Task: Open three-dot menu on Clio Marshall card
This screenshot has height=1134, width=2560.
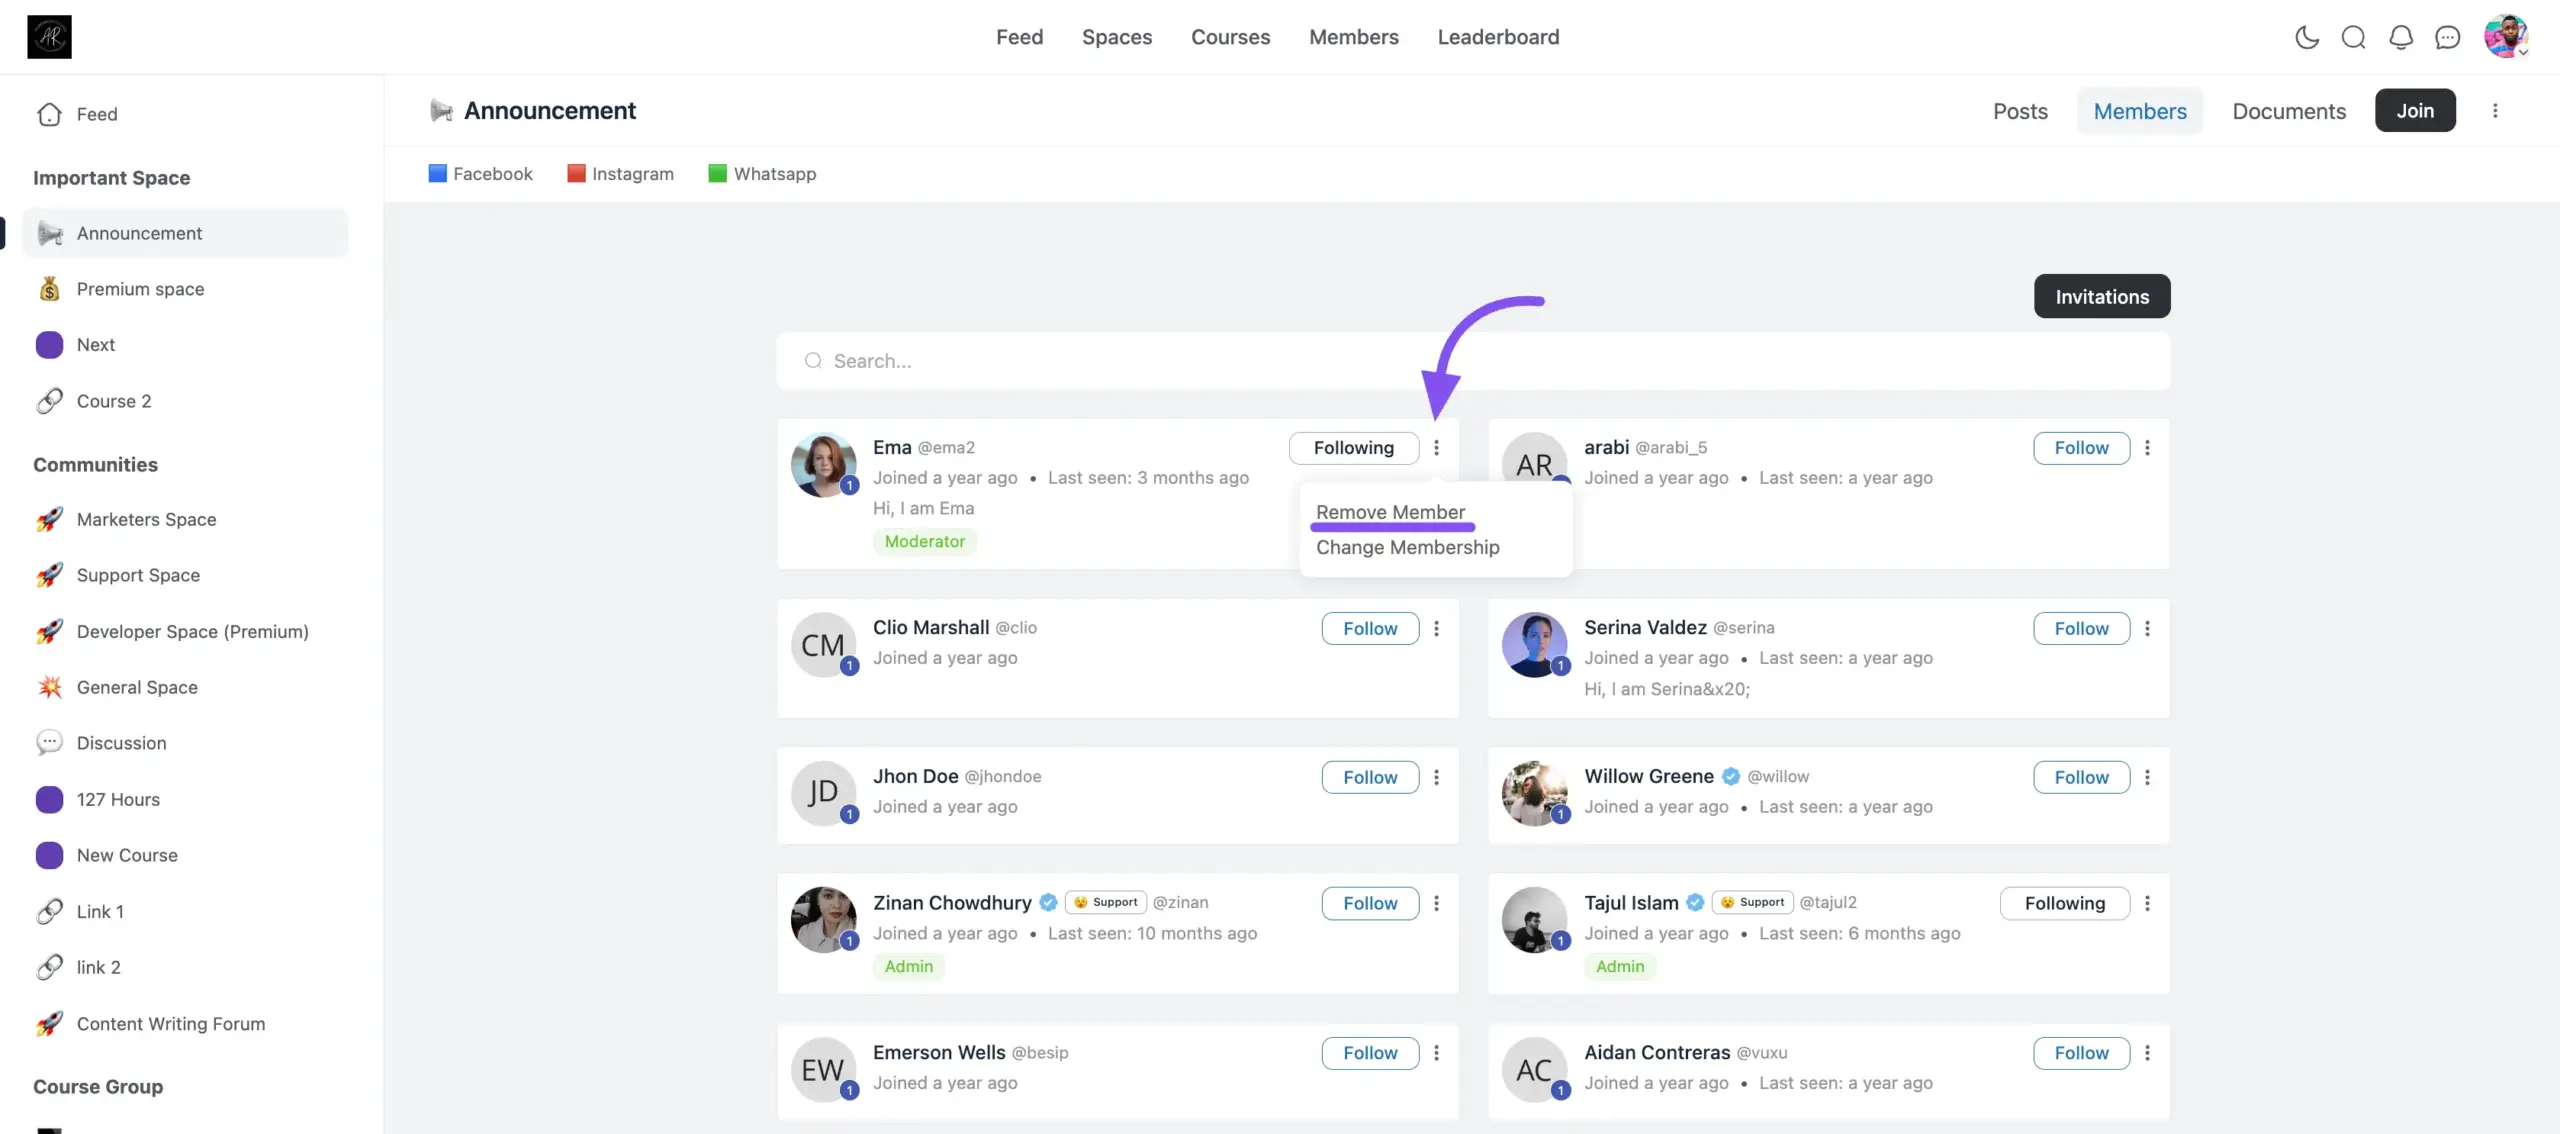Action: 1436,628
